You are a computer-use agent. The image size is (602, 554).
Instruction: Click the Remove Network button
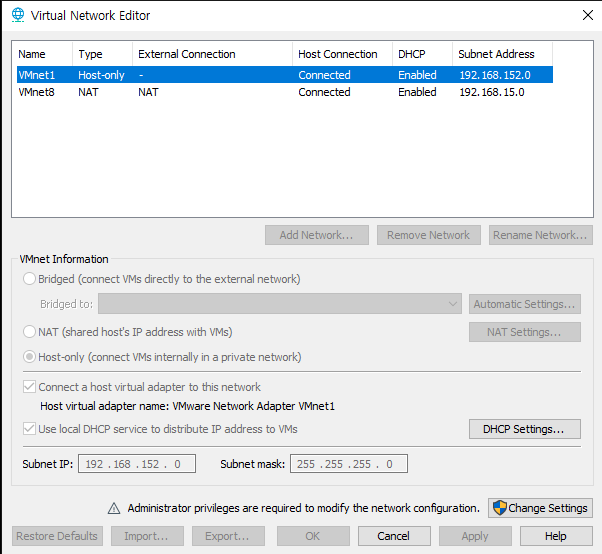[428, 235]
